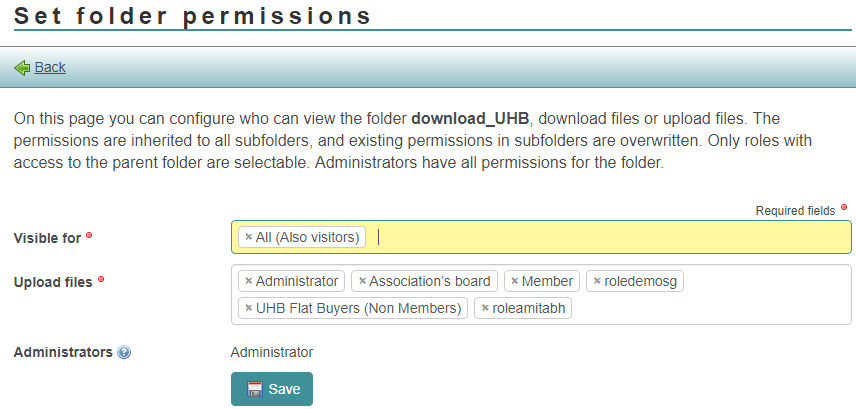Click the Save button's disk icon

click(254, 389)
